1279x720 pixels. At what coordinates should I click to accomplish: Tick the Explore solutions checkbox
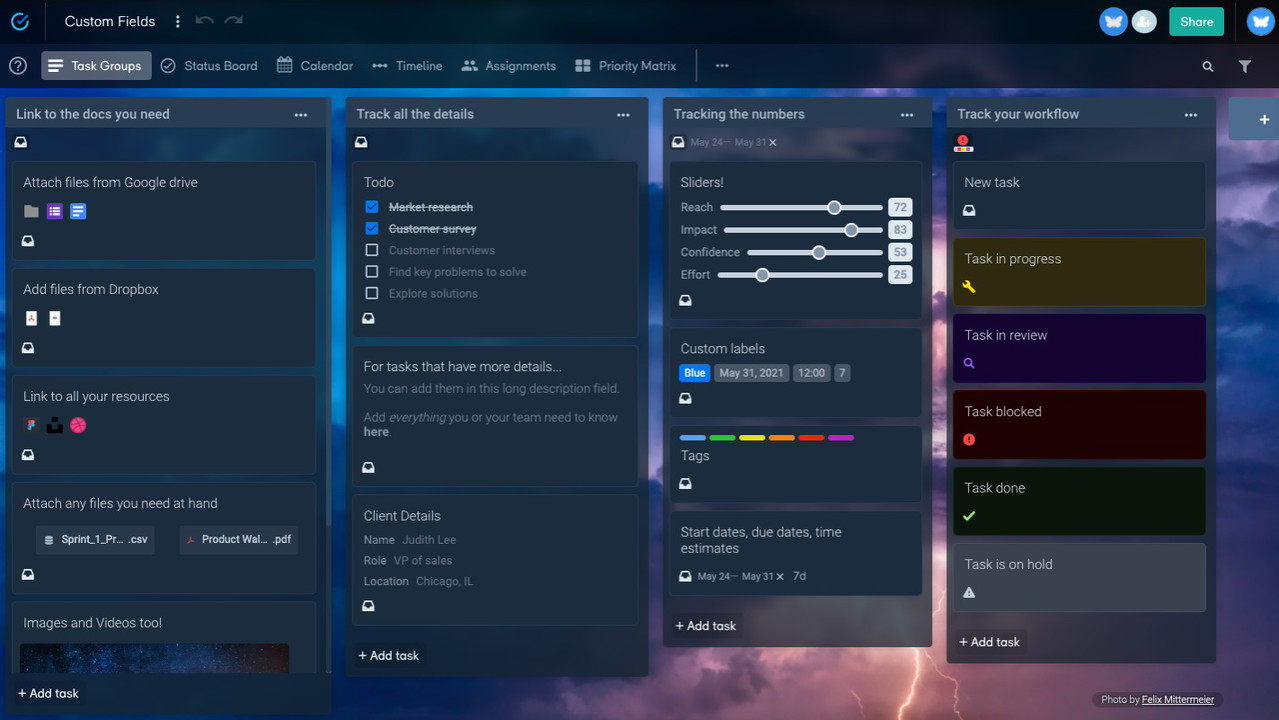coord(372,293)
